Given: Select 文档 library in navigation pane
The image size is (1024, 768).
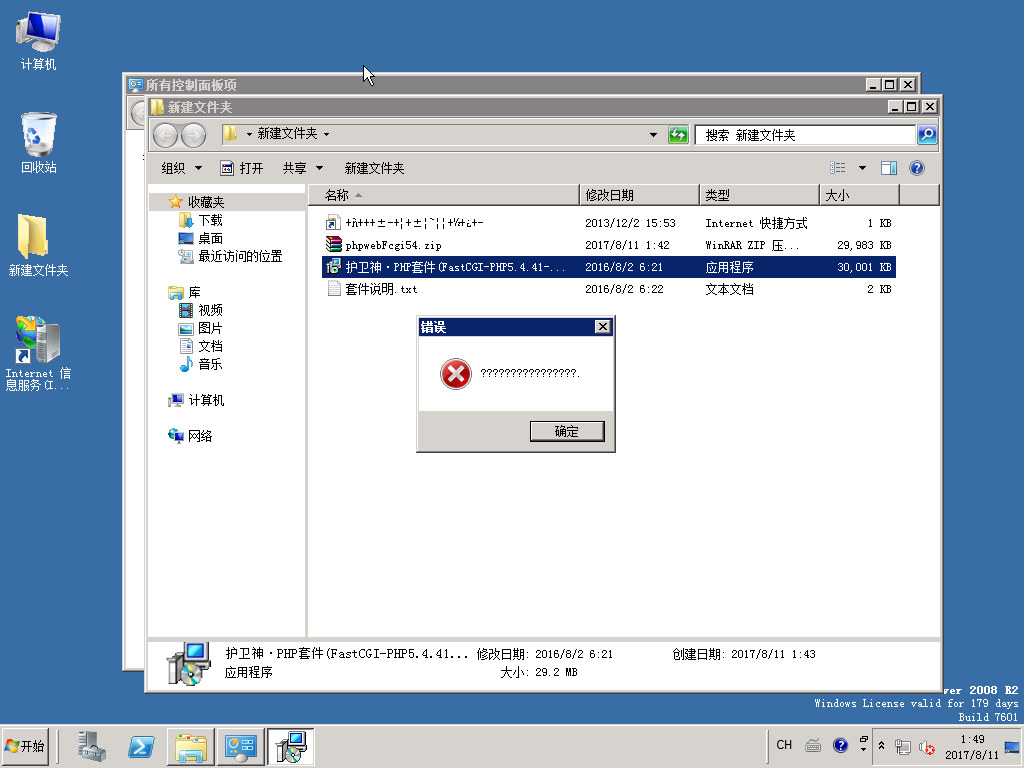Looking at the screenshot, I should coord(210,345).
